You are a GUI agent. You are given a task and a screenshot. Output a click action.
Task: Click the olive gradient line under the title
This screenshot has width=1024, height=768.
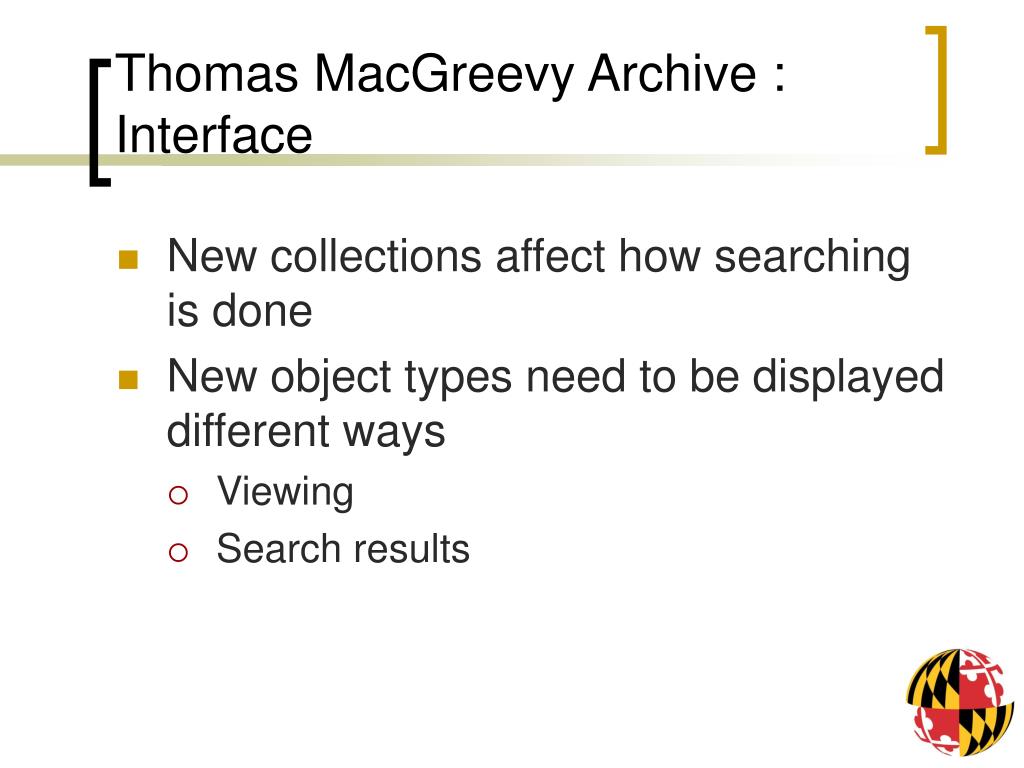tap(457, 160)
